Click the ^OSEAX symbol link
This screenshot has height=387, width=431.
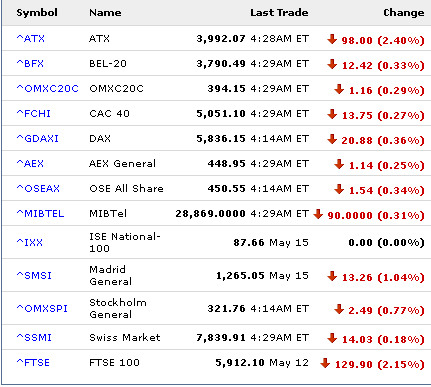[38, 189]
